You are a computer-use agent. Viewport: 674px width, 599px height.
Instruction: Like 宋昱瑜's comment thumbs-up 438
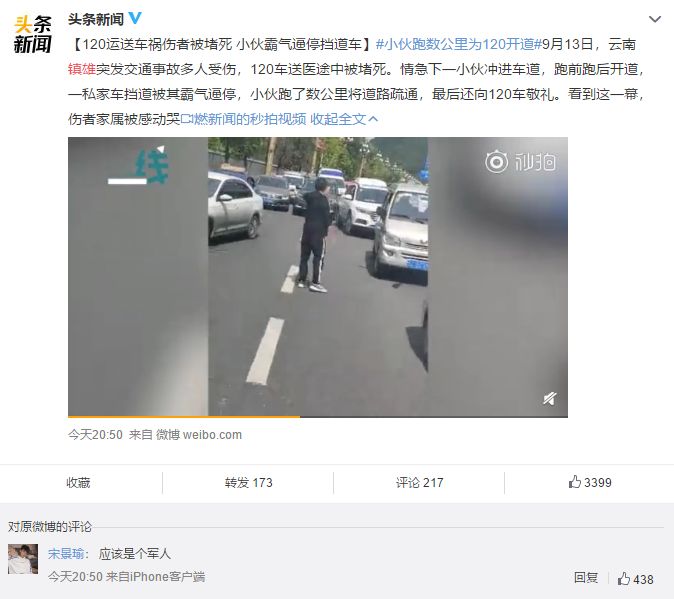tap(635, 579)
